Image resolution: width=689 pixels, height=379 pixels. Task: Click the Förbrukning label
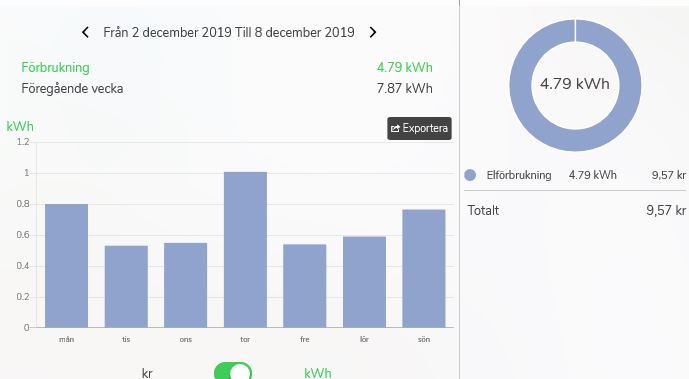click(x=55, y=67)
